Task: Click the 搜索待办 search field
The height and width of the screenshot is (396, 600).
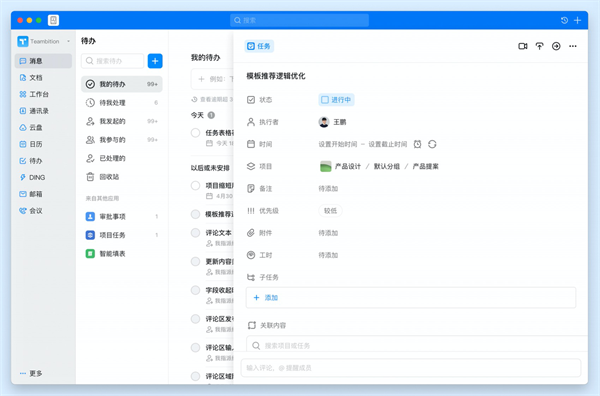Action: (x=112, y=61)
